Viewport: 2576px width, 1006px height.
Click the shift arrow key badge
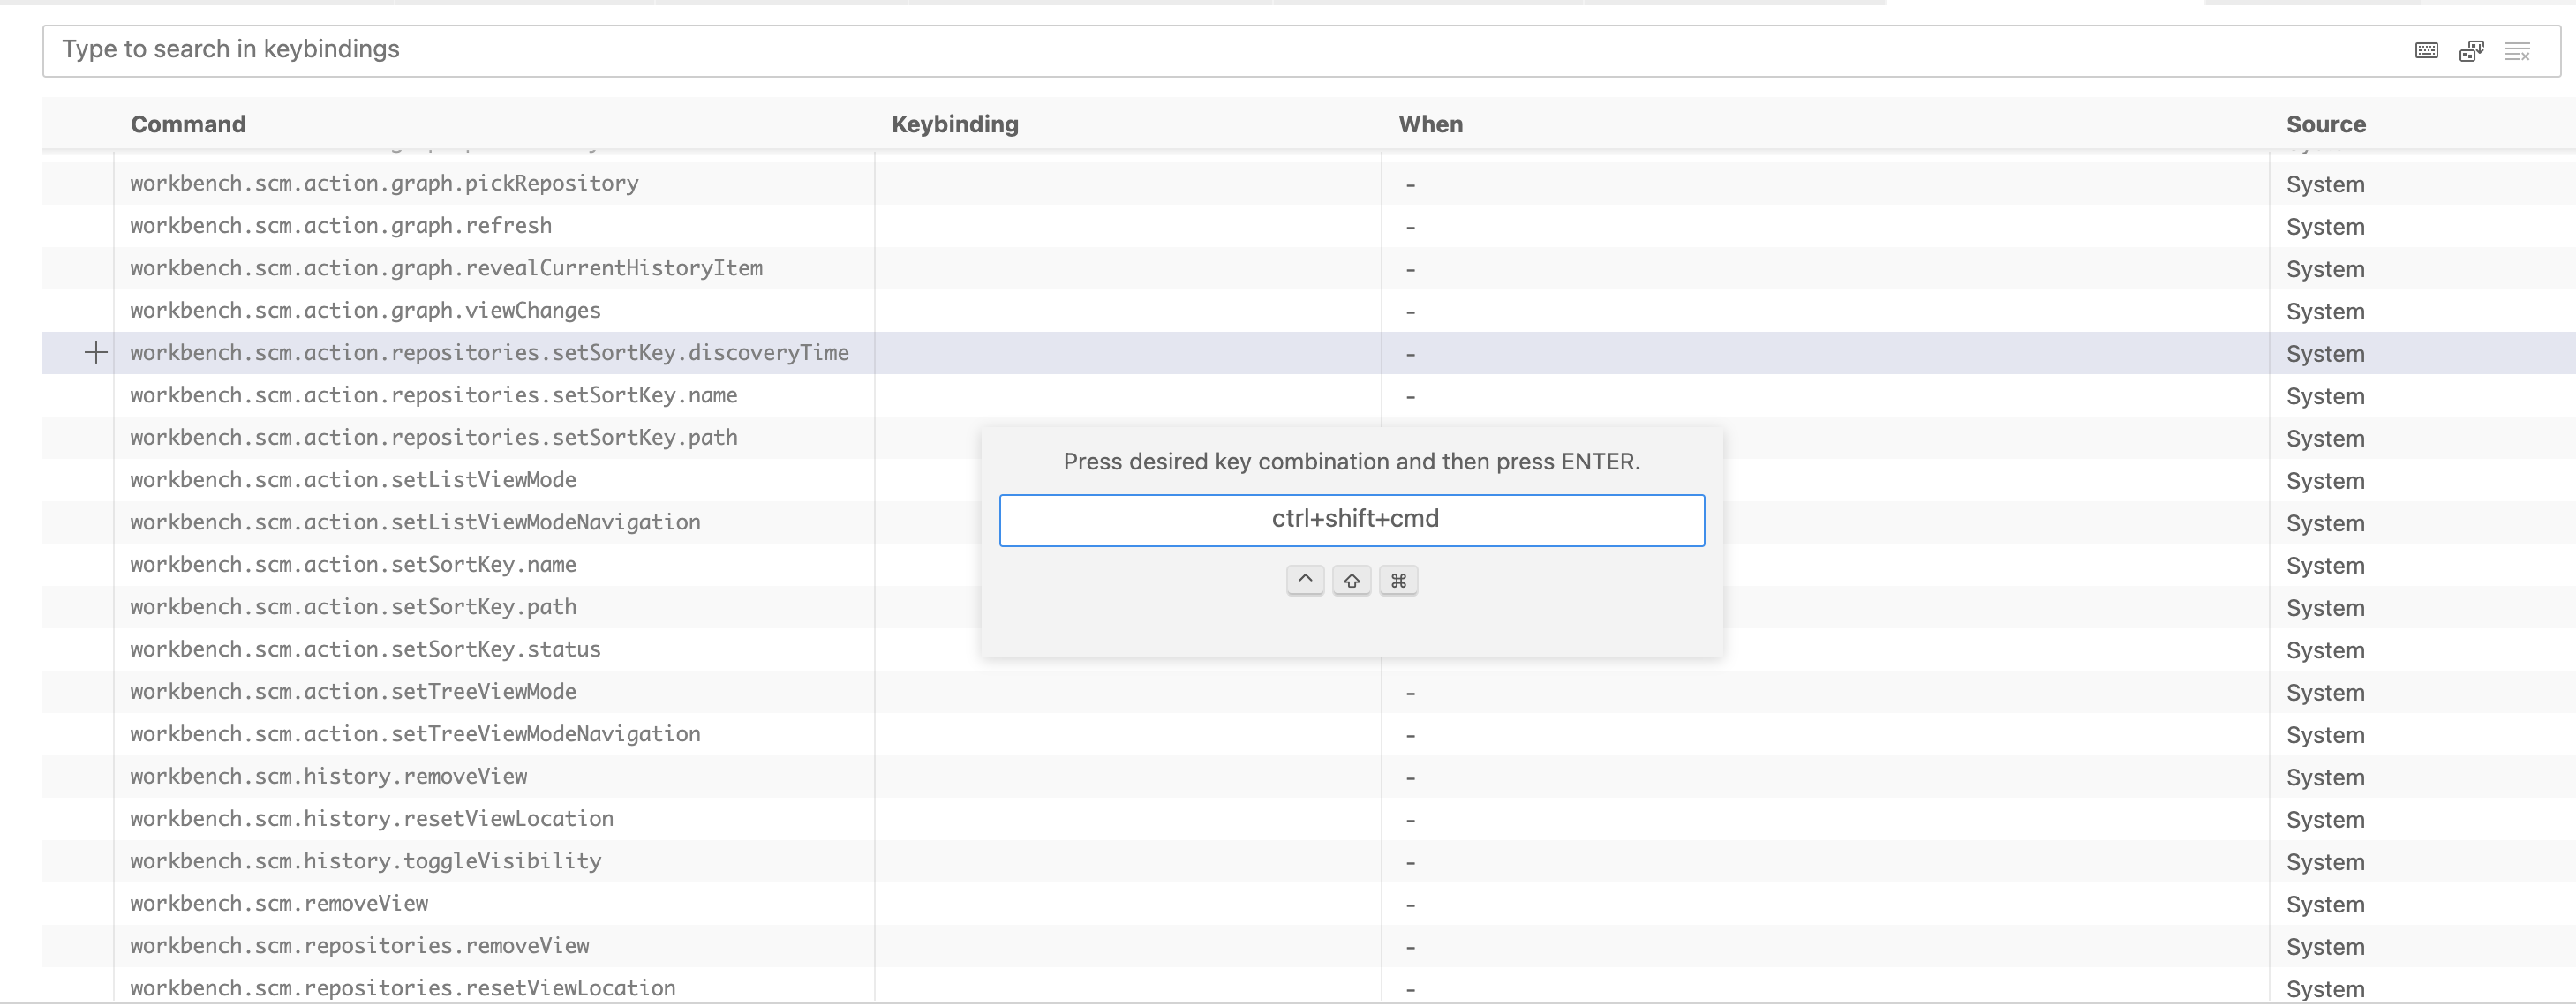1351,580
